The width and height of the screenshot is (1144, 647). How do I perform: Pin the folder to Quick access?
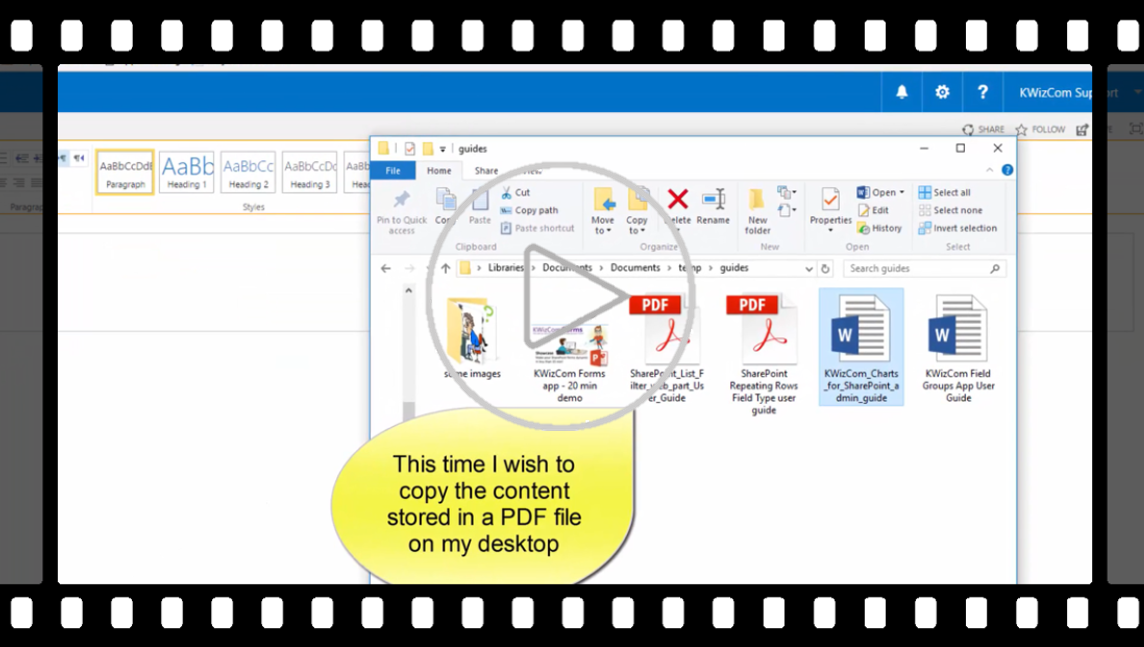pyautogui.click(x=401, y=212)
